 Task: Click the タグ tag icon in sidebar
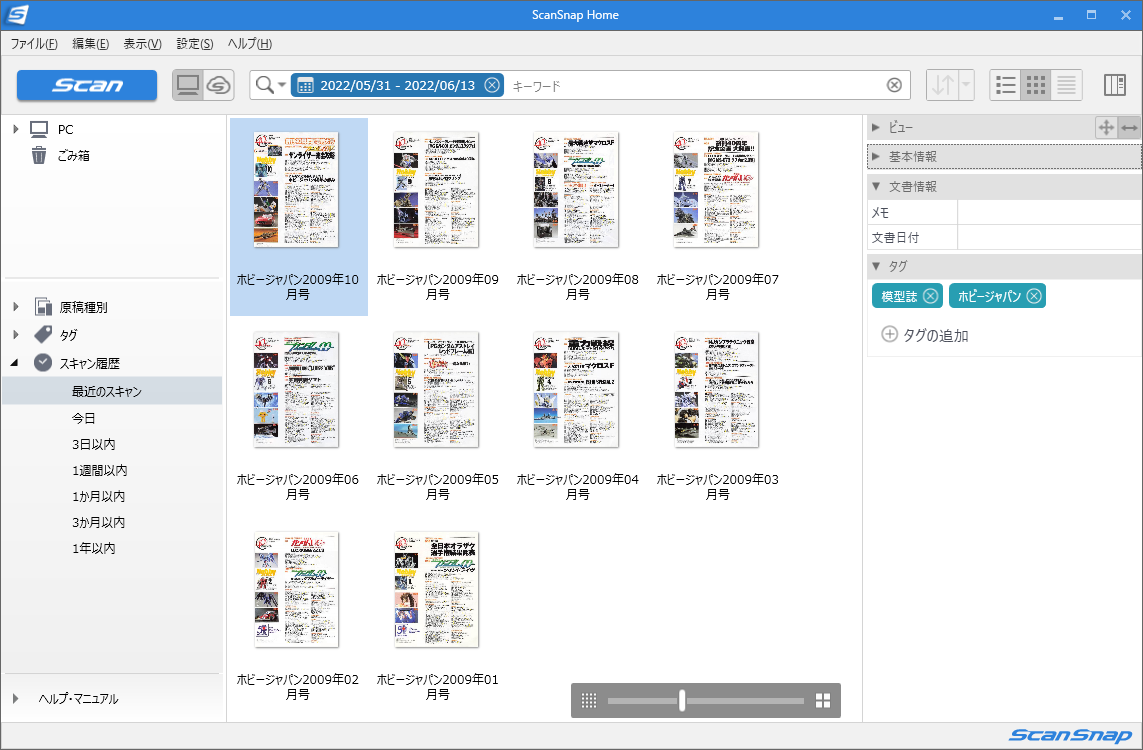coord(43,335)
